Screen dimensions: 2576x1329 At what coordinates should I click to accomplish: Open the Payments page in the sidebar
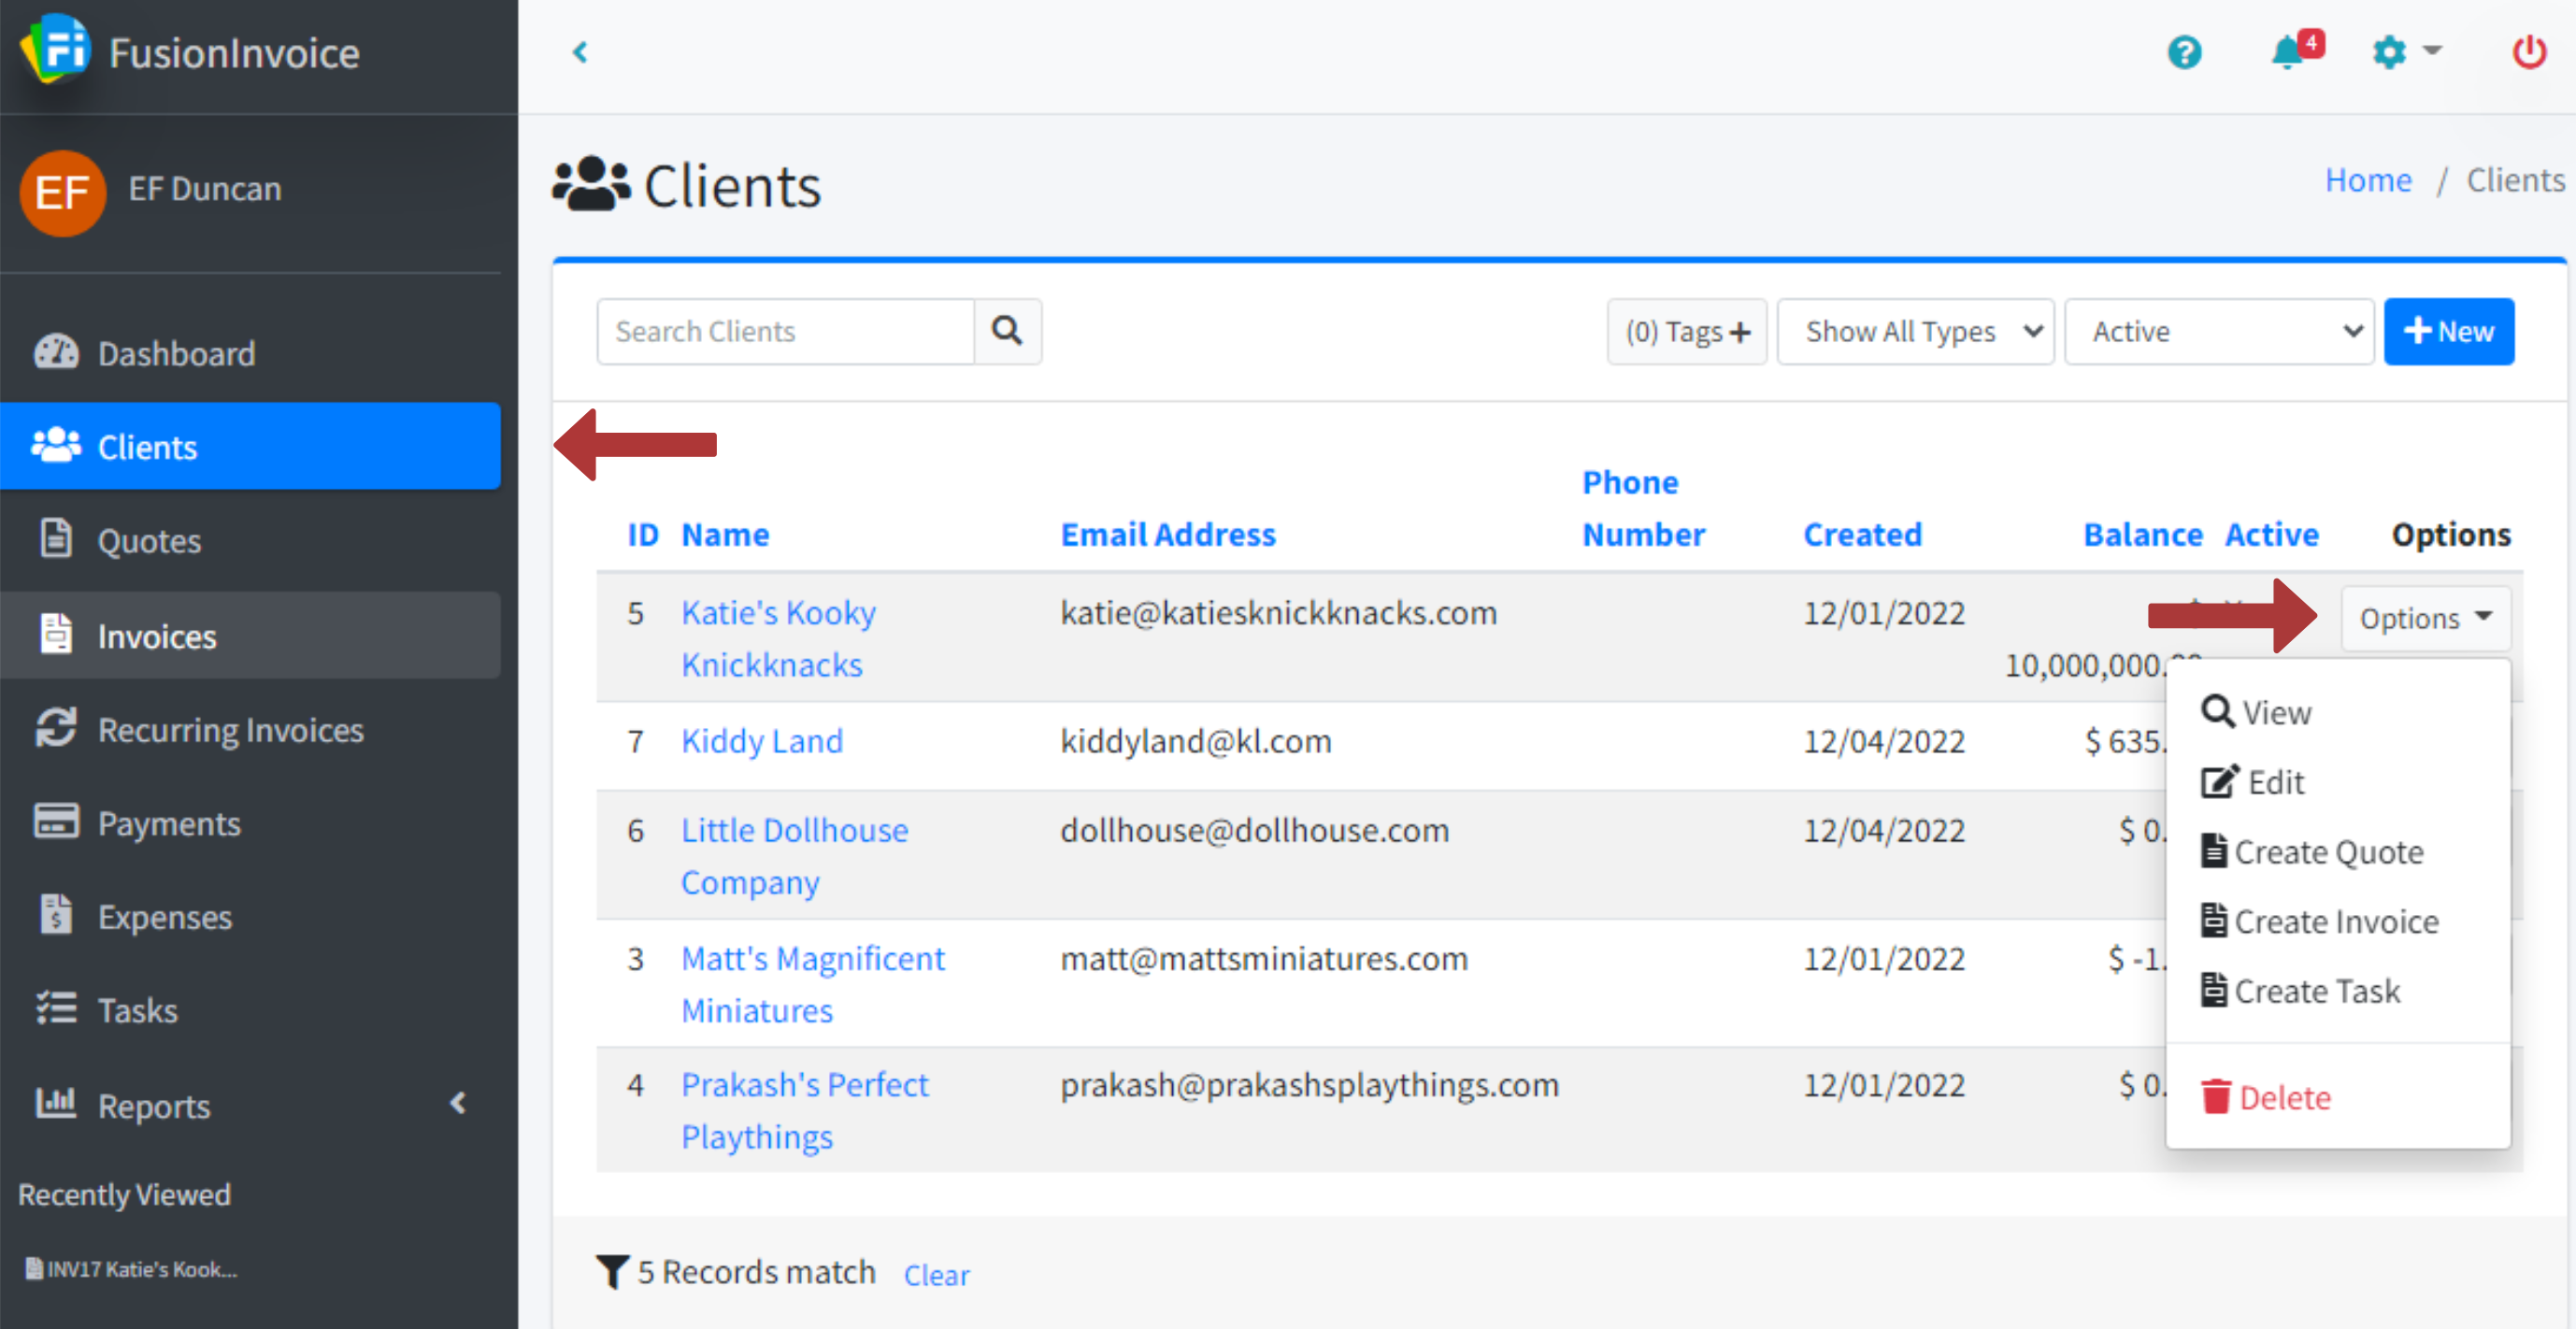pos(168,823)
